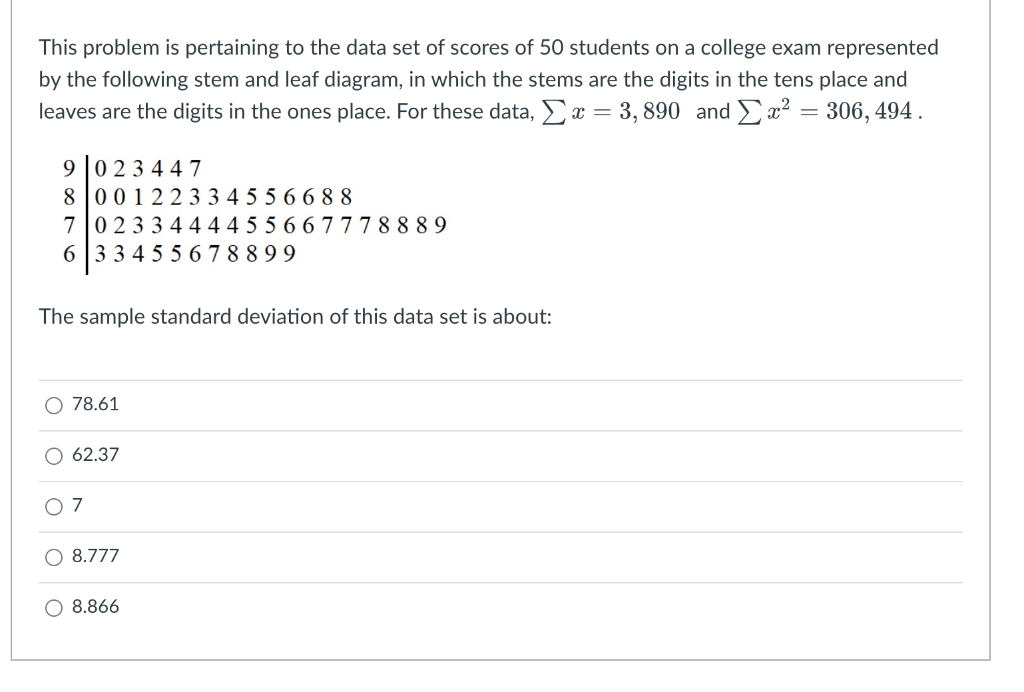Click the stem 6 leaf row
Viewport: 1024px width, 692px height.
(x=179, y=253)
